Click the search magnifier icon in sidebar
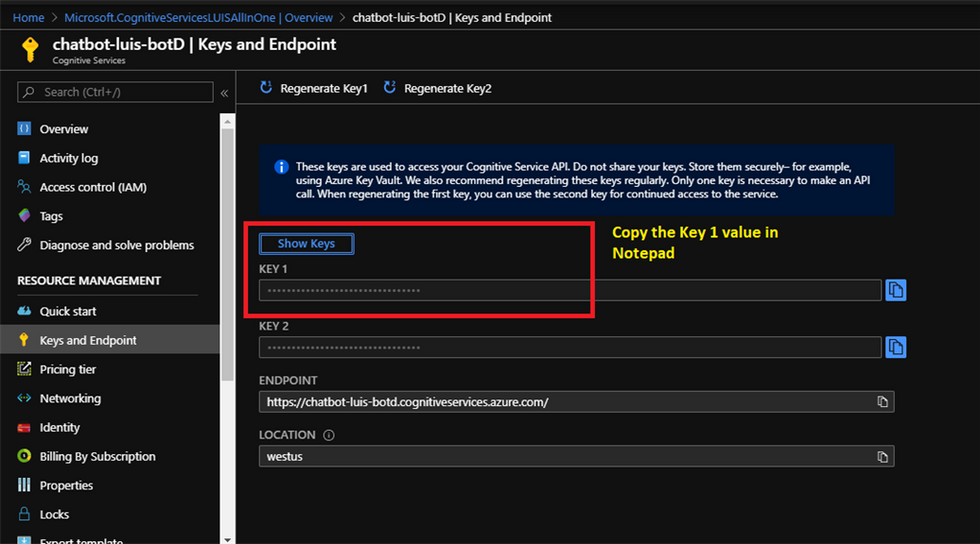 [29, 92]
